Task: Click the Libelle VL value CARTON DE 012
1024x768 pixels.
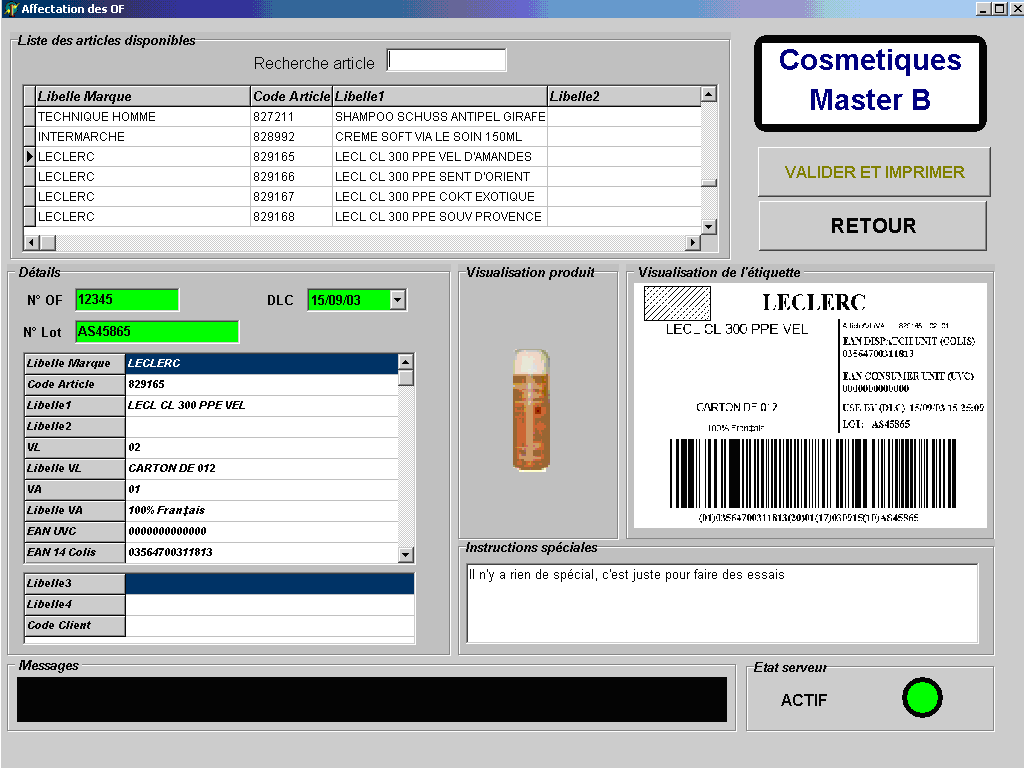Action: tap(261, 468)
